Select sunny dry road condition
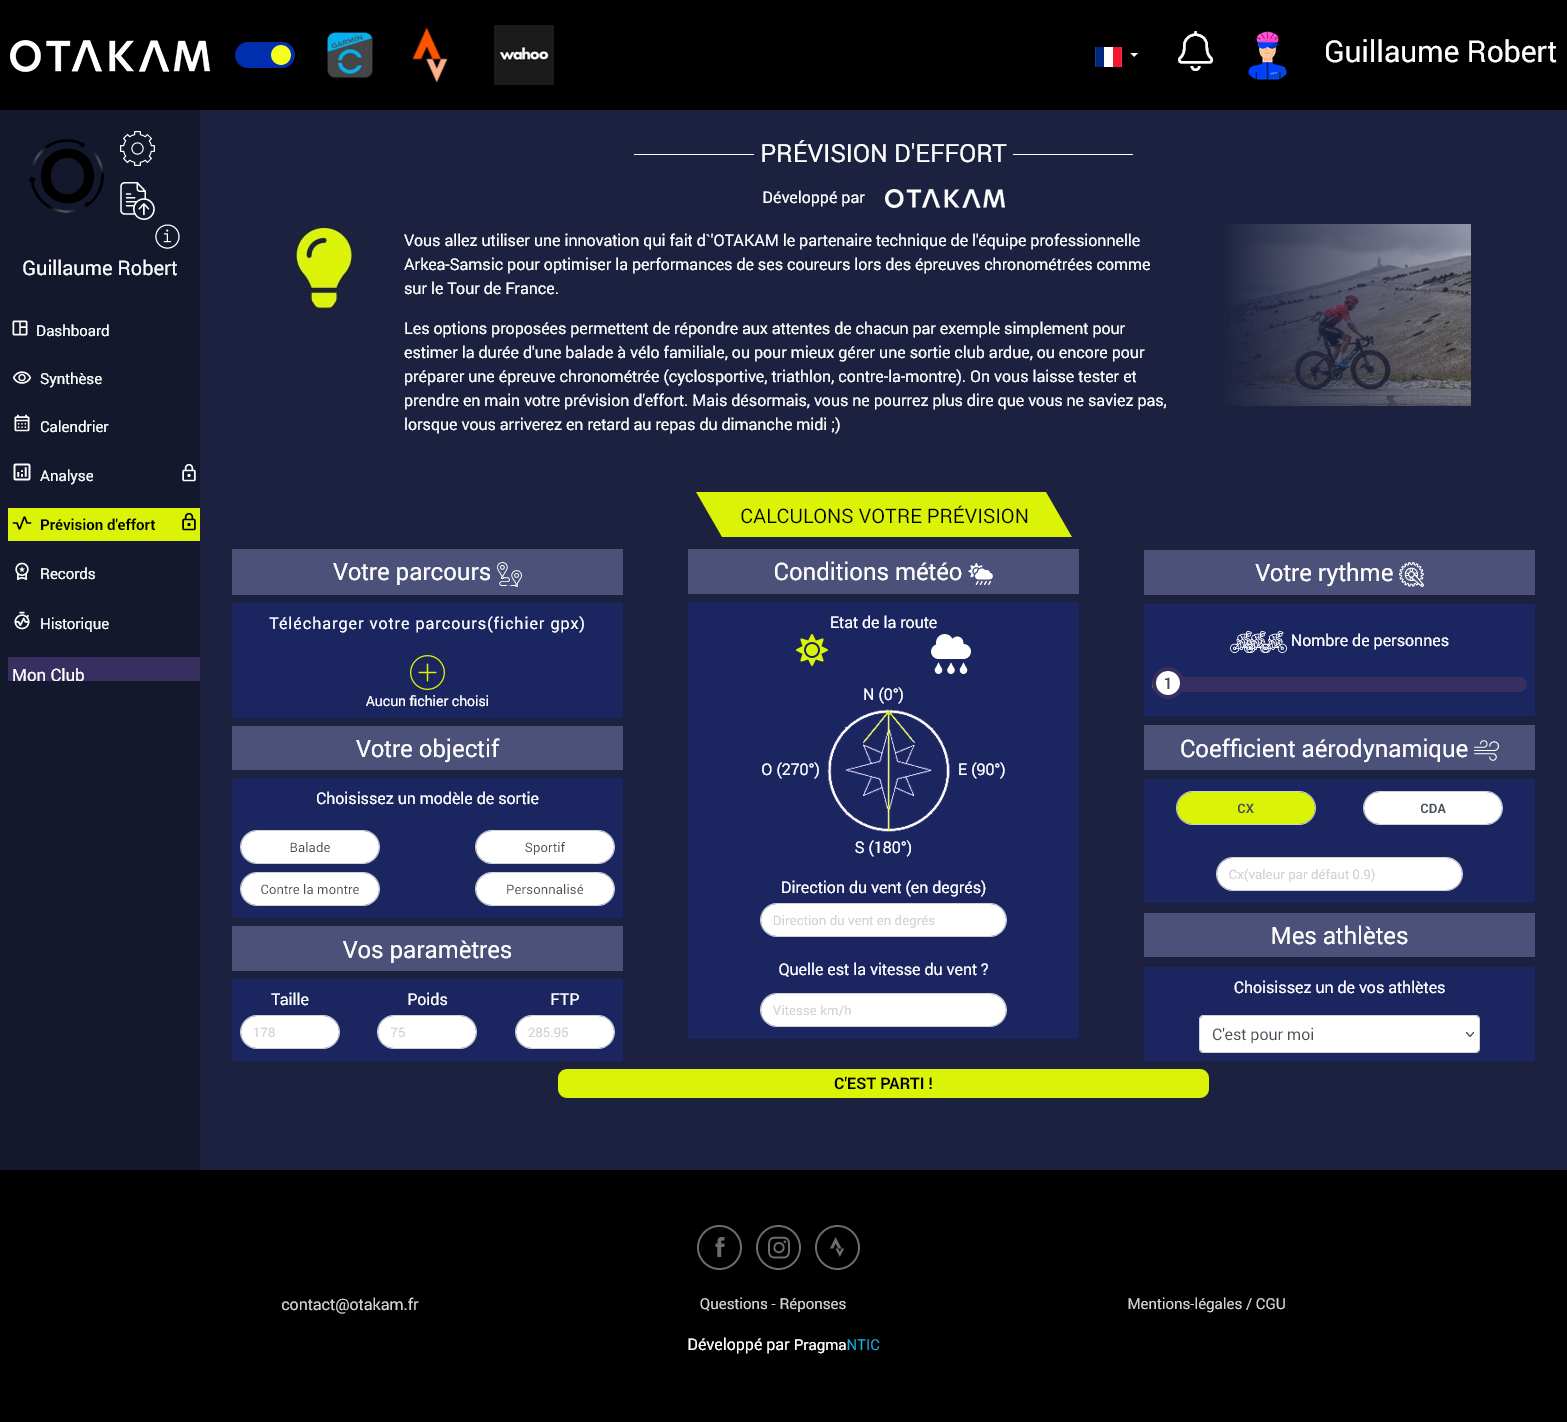The width and height of the screenshot is (1567, 1422). tap(812, 651)
